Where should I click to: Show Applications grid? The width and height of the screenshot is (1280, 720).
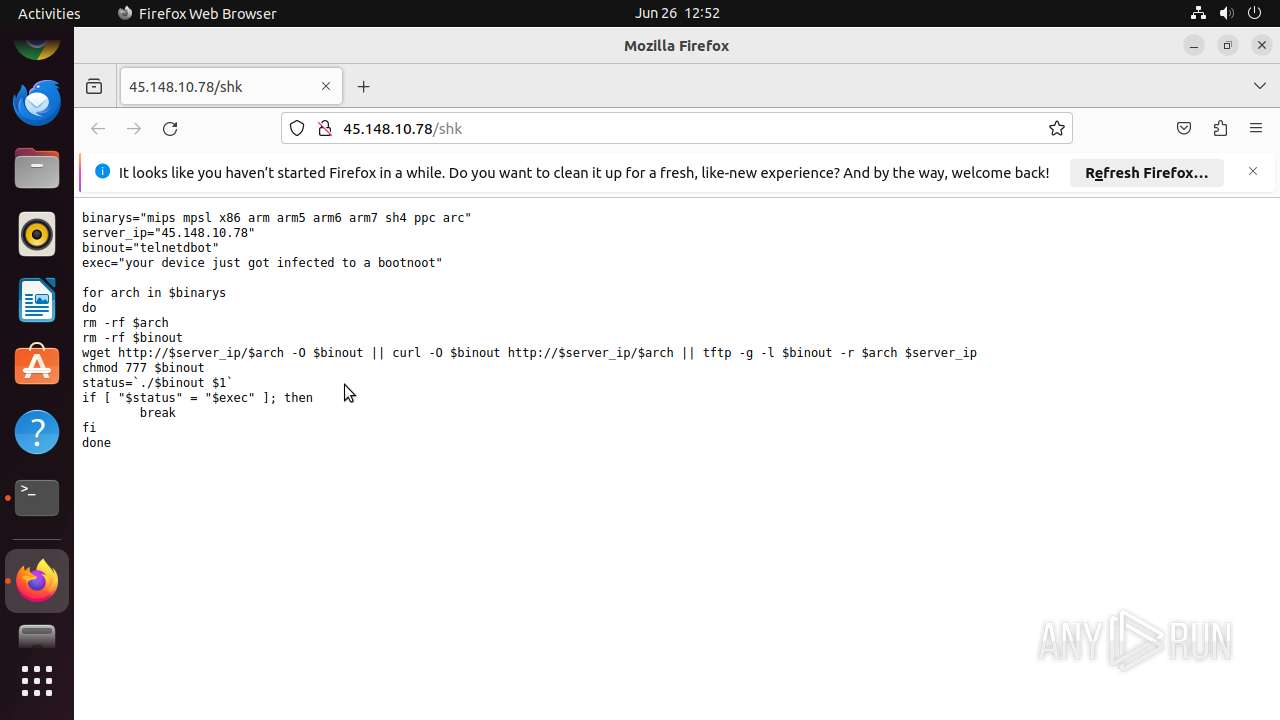(37, 681)
